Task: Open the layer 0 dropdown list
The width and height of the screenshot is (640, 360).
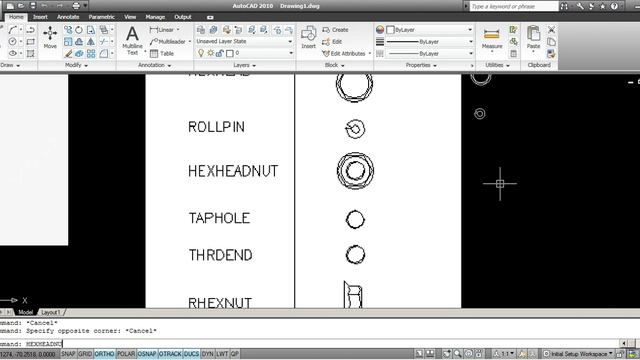Action: click(x=291, y=53)
